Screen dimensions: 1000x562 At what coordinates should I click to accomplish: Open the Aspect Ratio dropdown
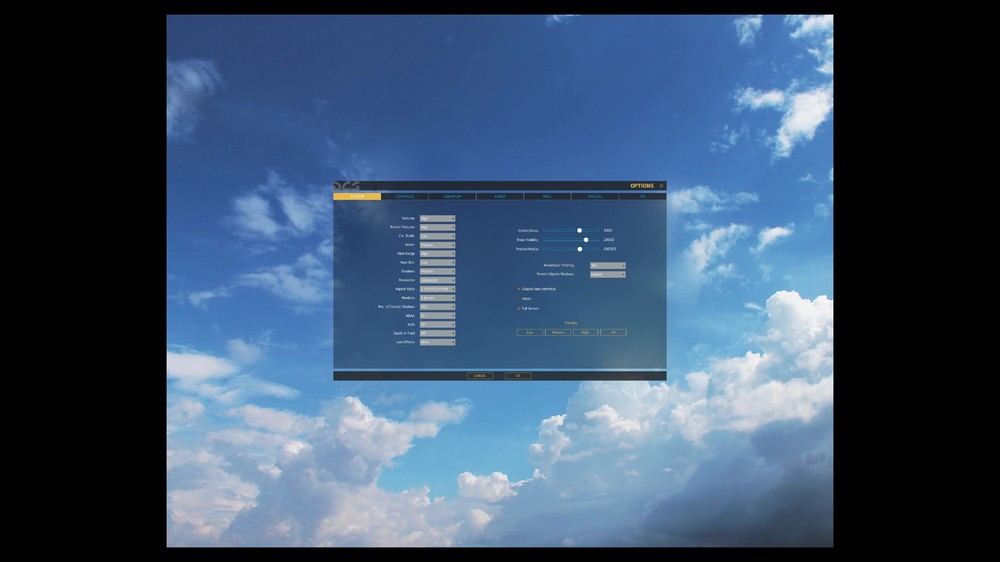click(x=438, y=289)
